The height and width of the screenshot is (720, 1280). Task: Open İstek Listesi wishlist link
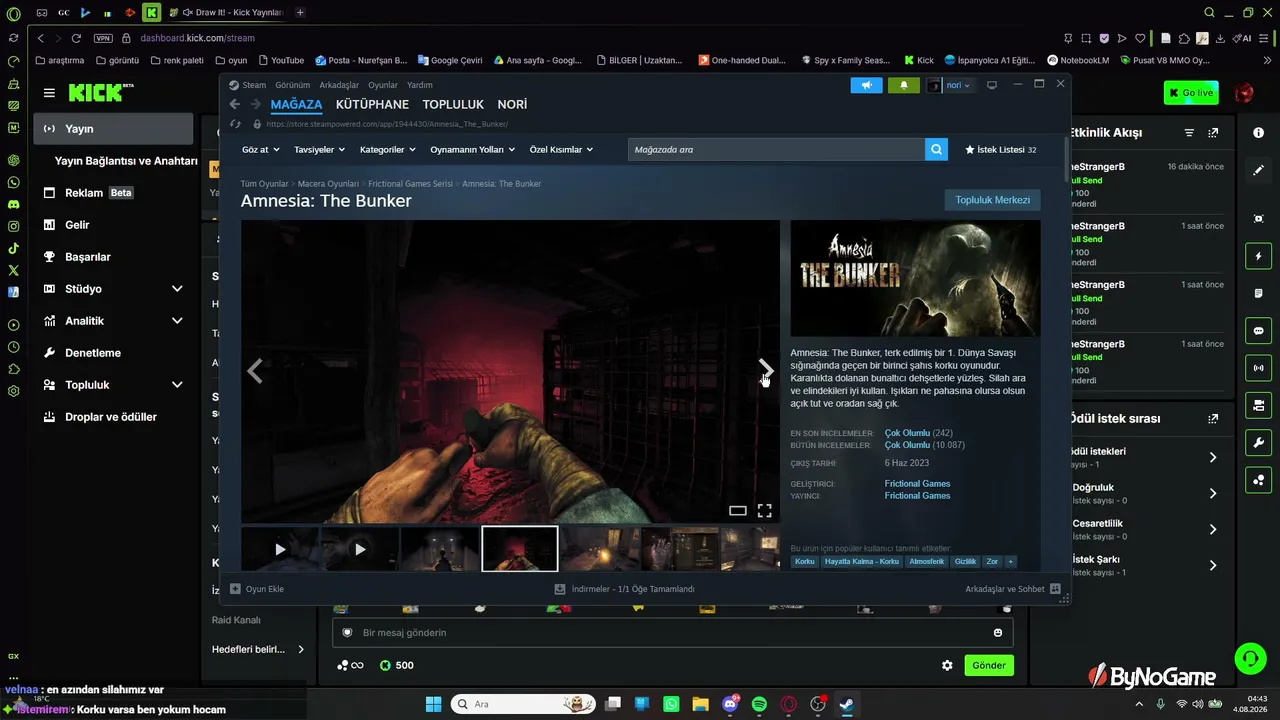point(1000,150)
